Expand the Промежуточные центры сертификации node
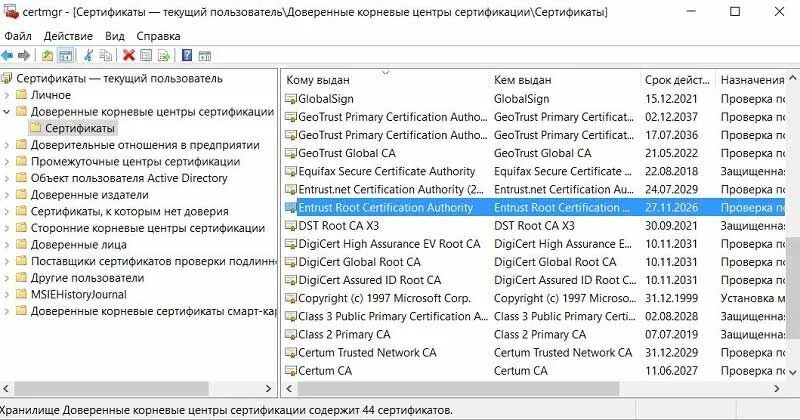Screen dimensions: 800x420 [x=7, y=162]
